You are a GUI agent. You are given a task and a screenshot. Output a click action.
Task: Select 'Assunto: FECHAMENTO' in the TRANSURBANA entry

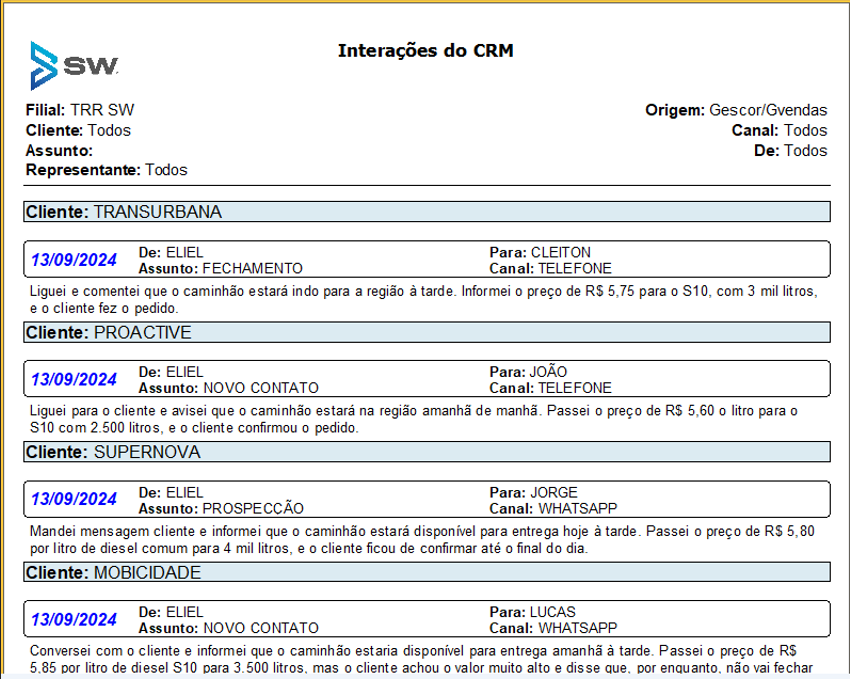click(221, 269)
